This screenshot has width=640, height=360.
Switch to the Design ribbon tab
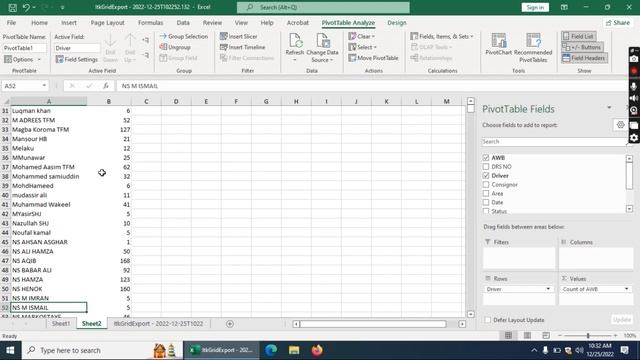coord(397,23)
